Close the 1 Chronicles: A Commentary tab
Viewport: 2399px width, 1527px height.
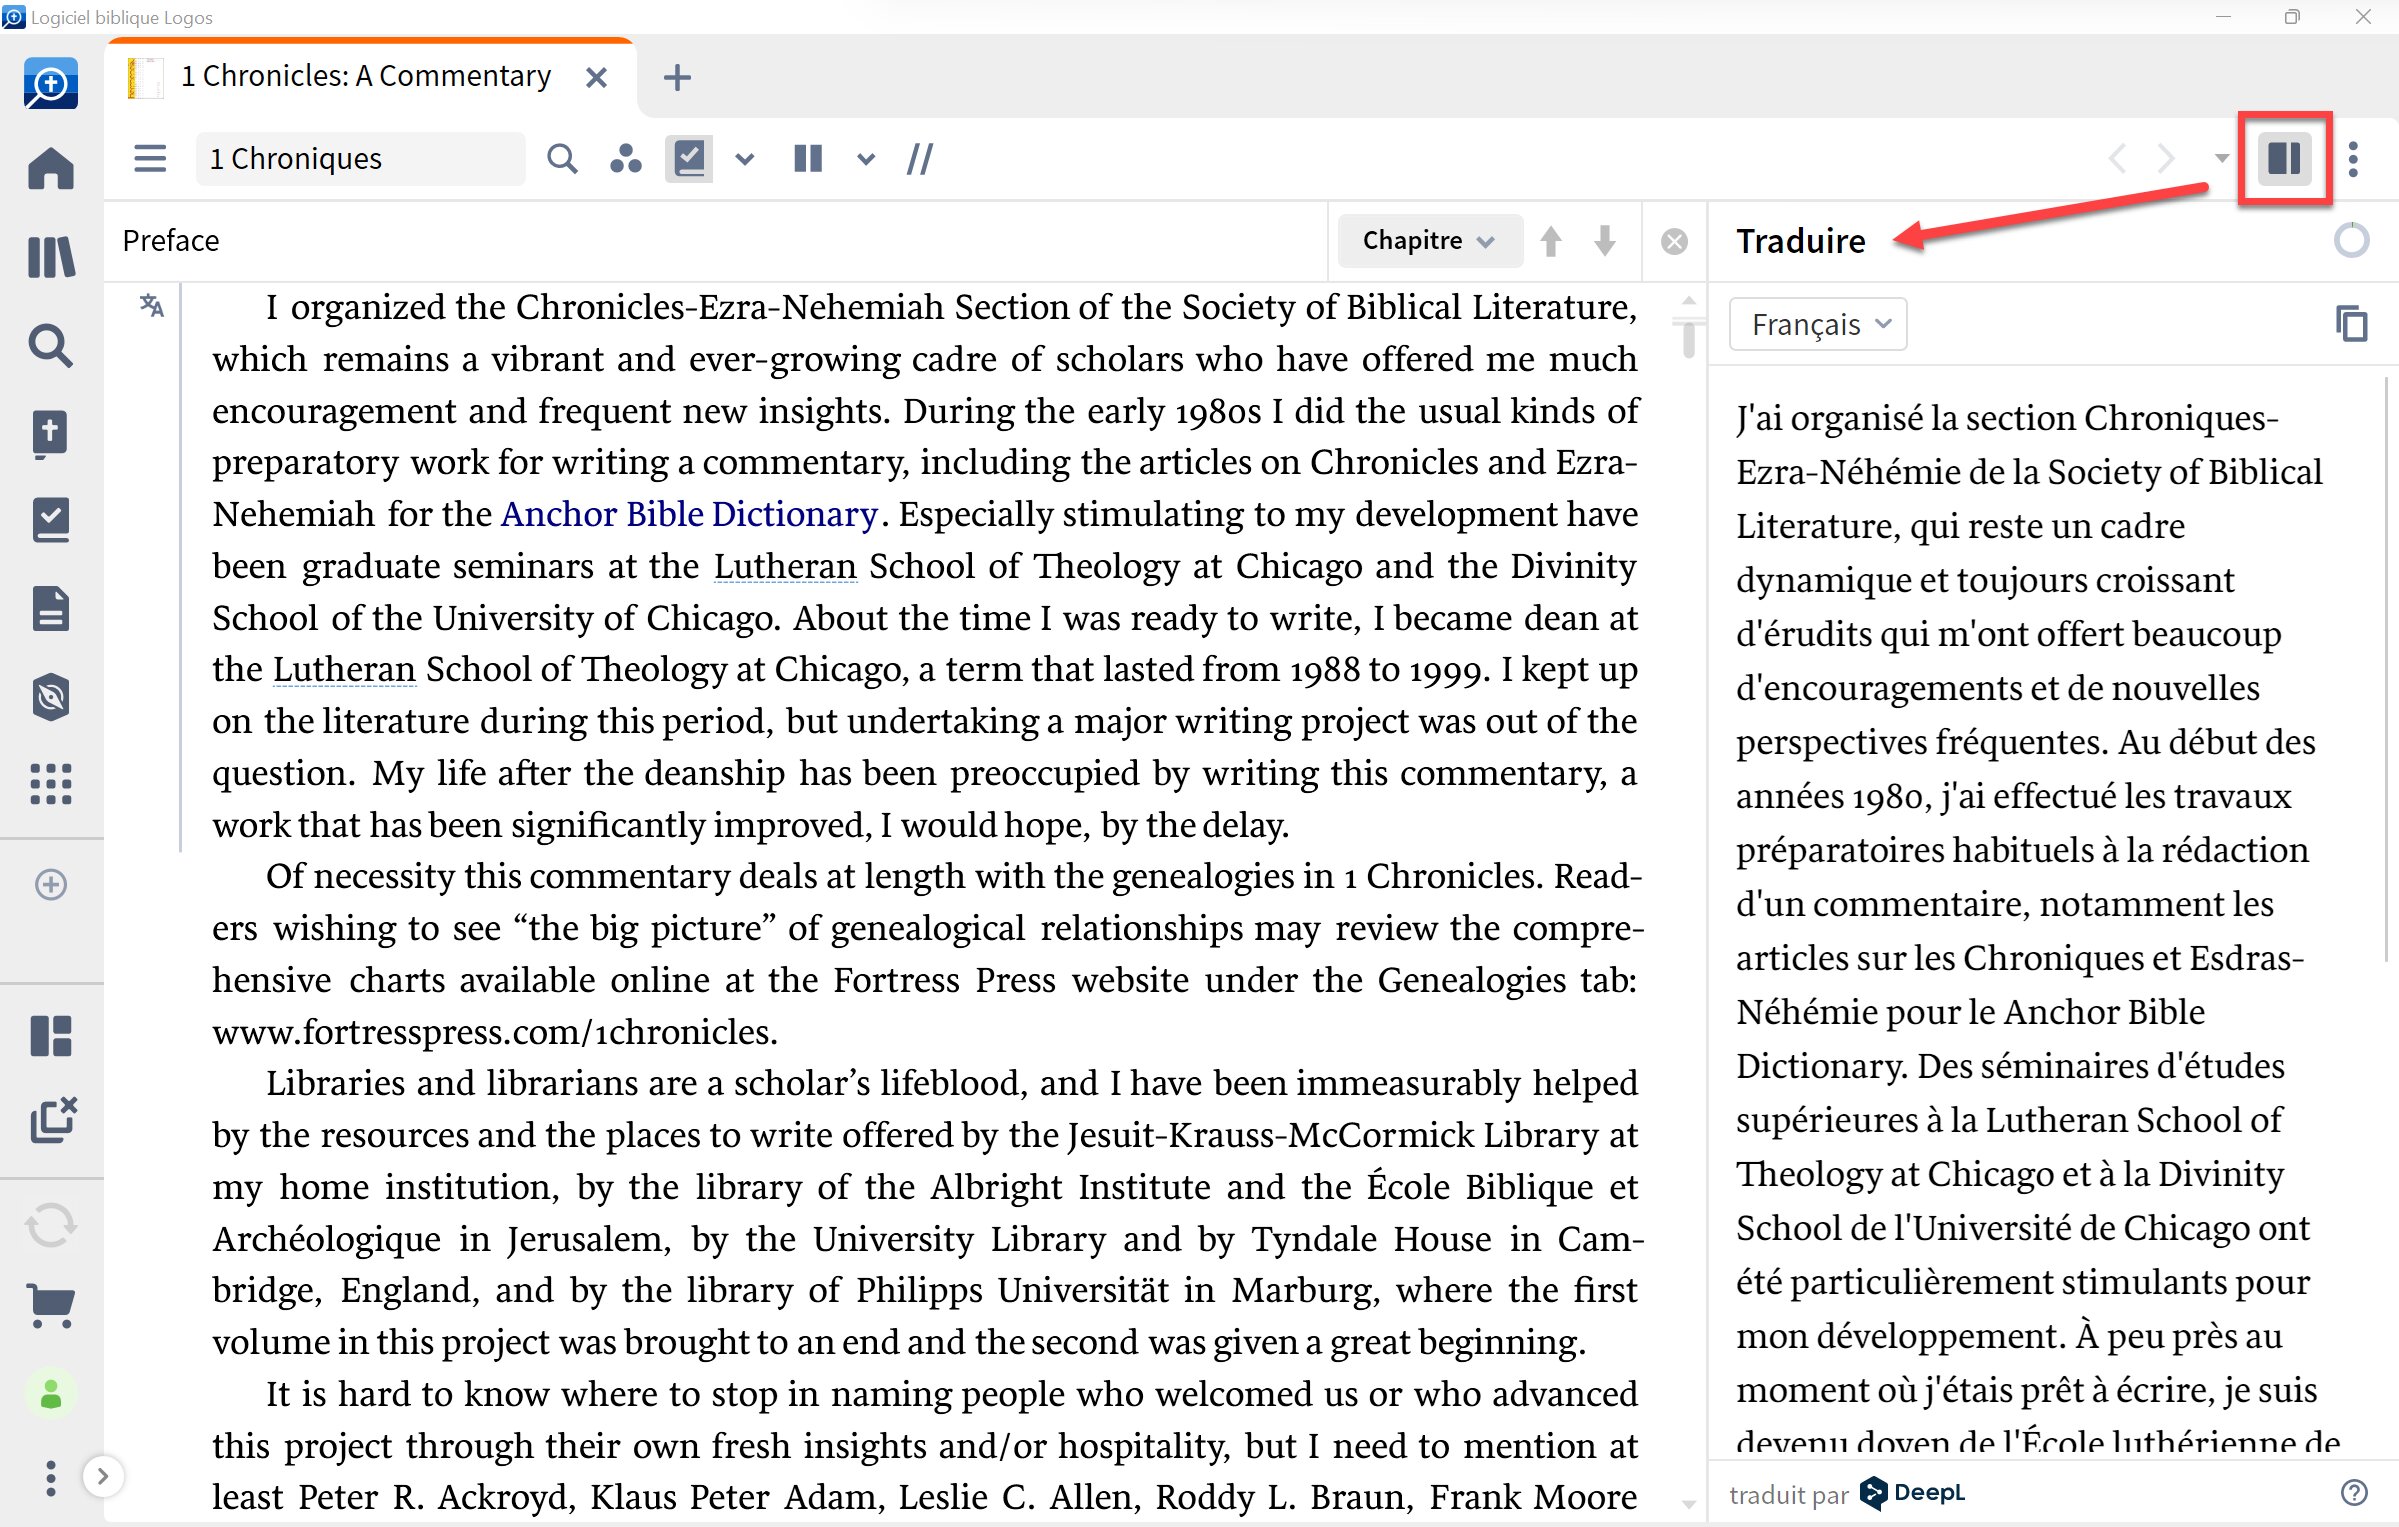[x=597, y=77]
